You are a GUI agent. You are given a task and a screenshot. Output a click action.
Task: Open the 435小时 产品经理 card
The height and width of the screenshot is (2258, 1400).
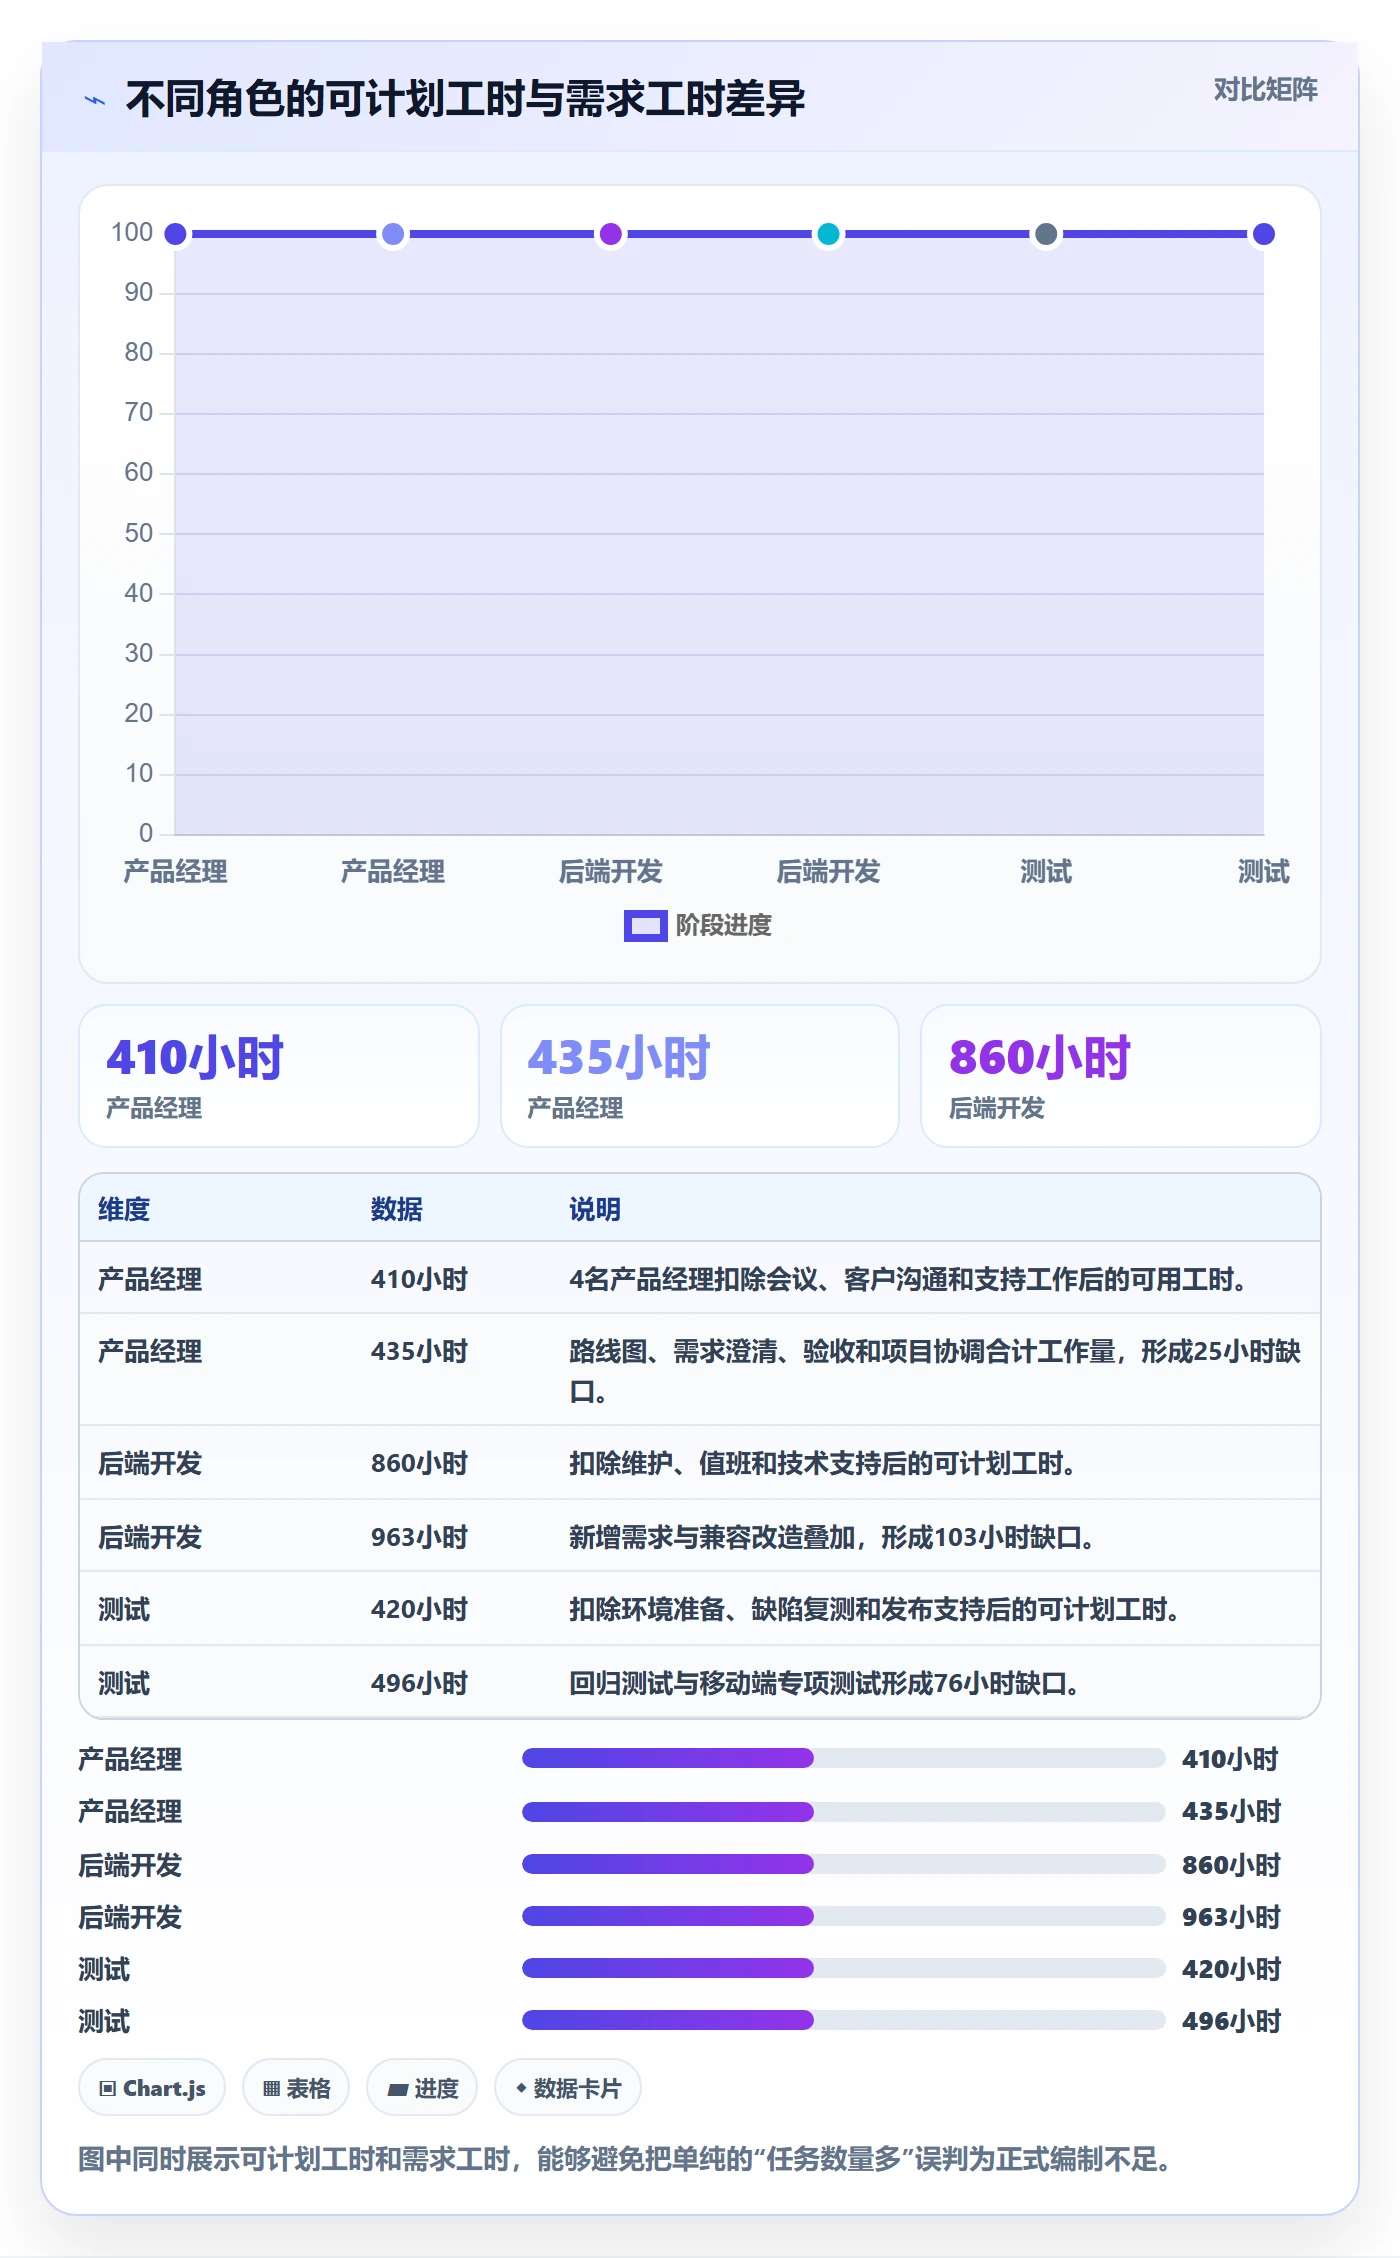700,1076
